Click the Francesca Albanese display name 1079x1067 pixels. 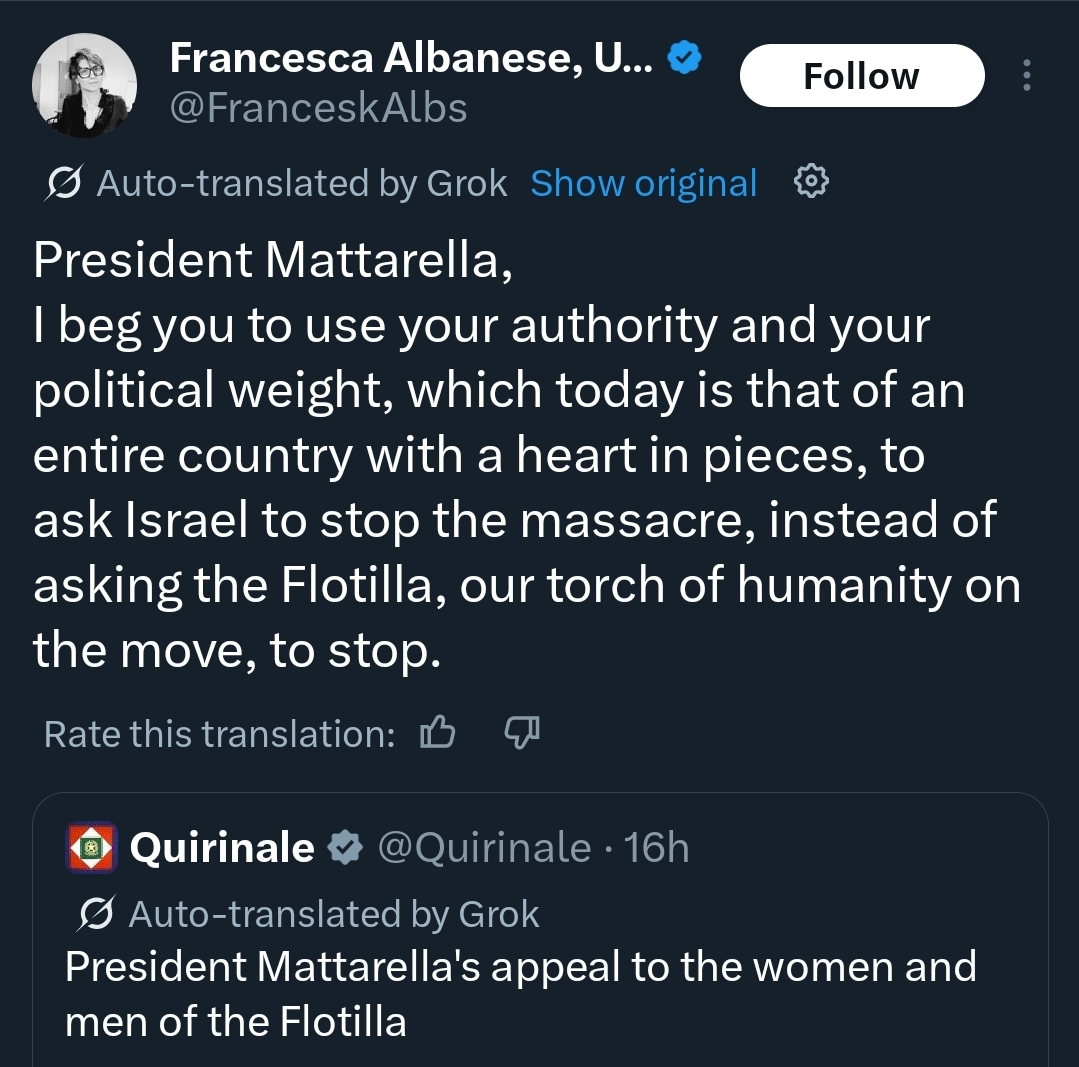(x=411, y=59)
